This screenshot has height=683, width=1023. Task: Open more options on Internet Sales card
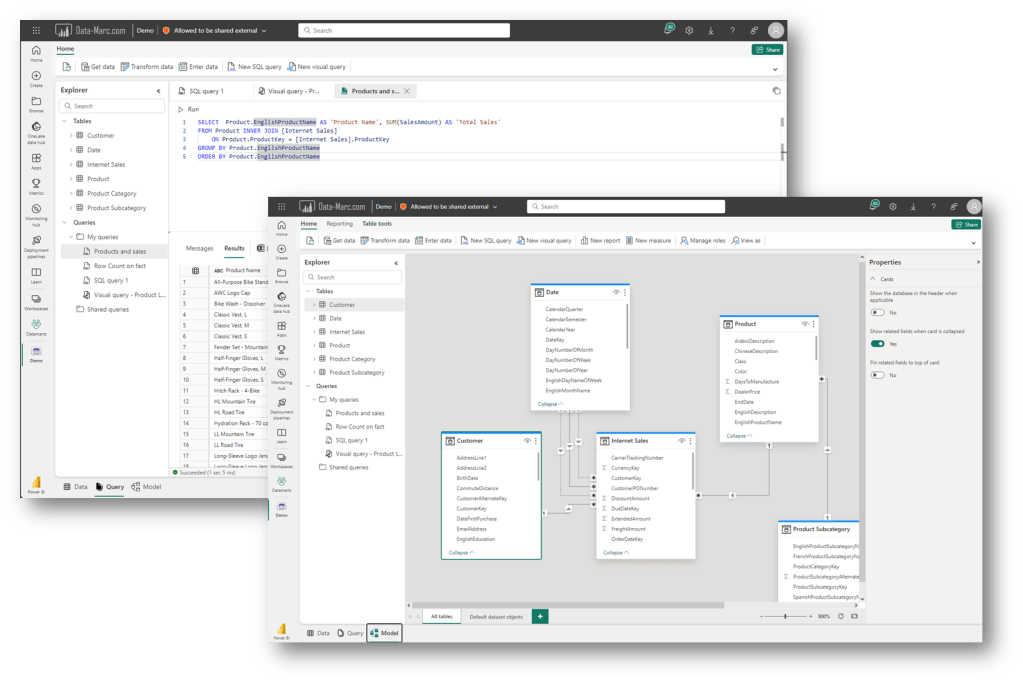pos(691,441)
